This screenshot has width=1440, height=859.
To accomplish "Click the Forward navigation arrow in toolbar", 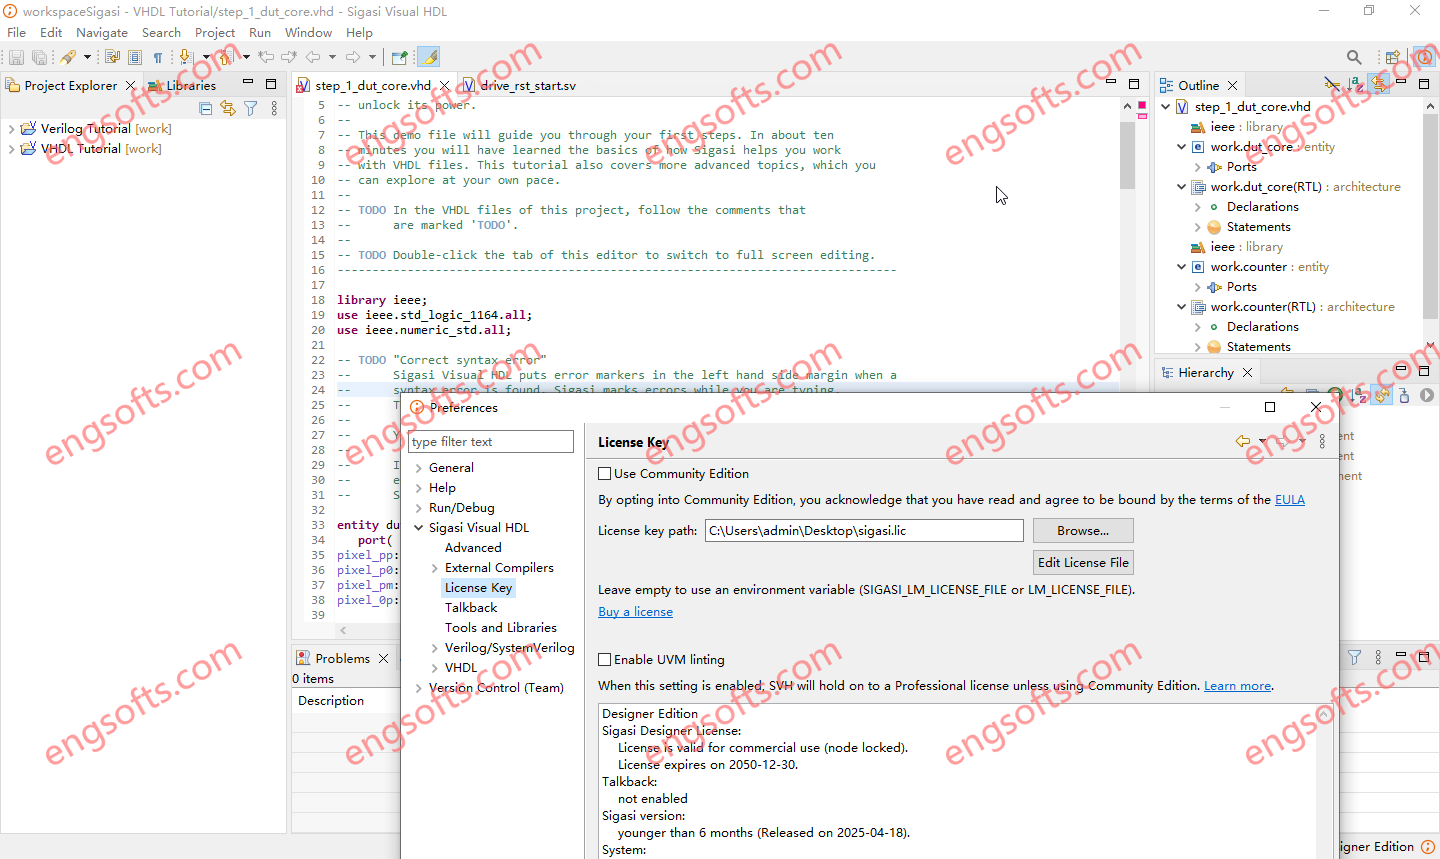I will tap(353, 57).
